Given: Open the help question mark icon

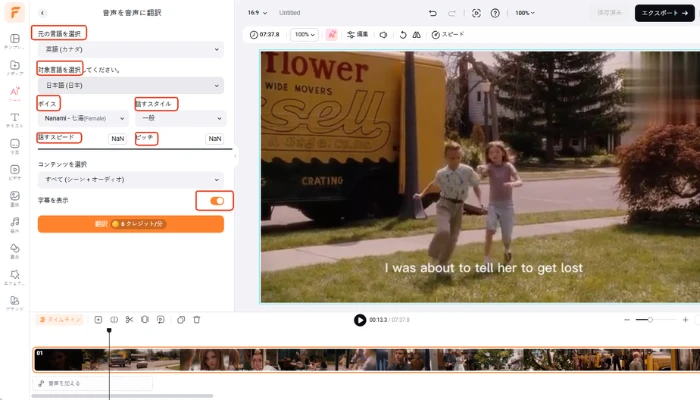Looking at the screenshot, I should point(495,13).
